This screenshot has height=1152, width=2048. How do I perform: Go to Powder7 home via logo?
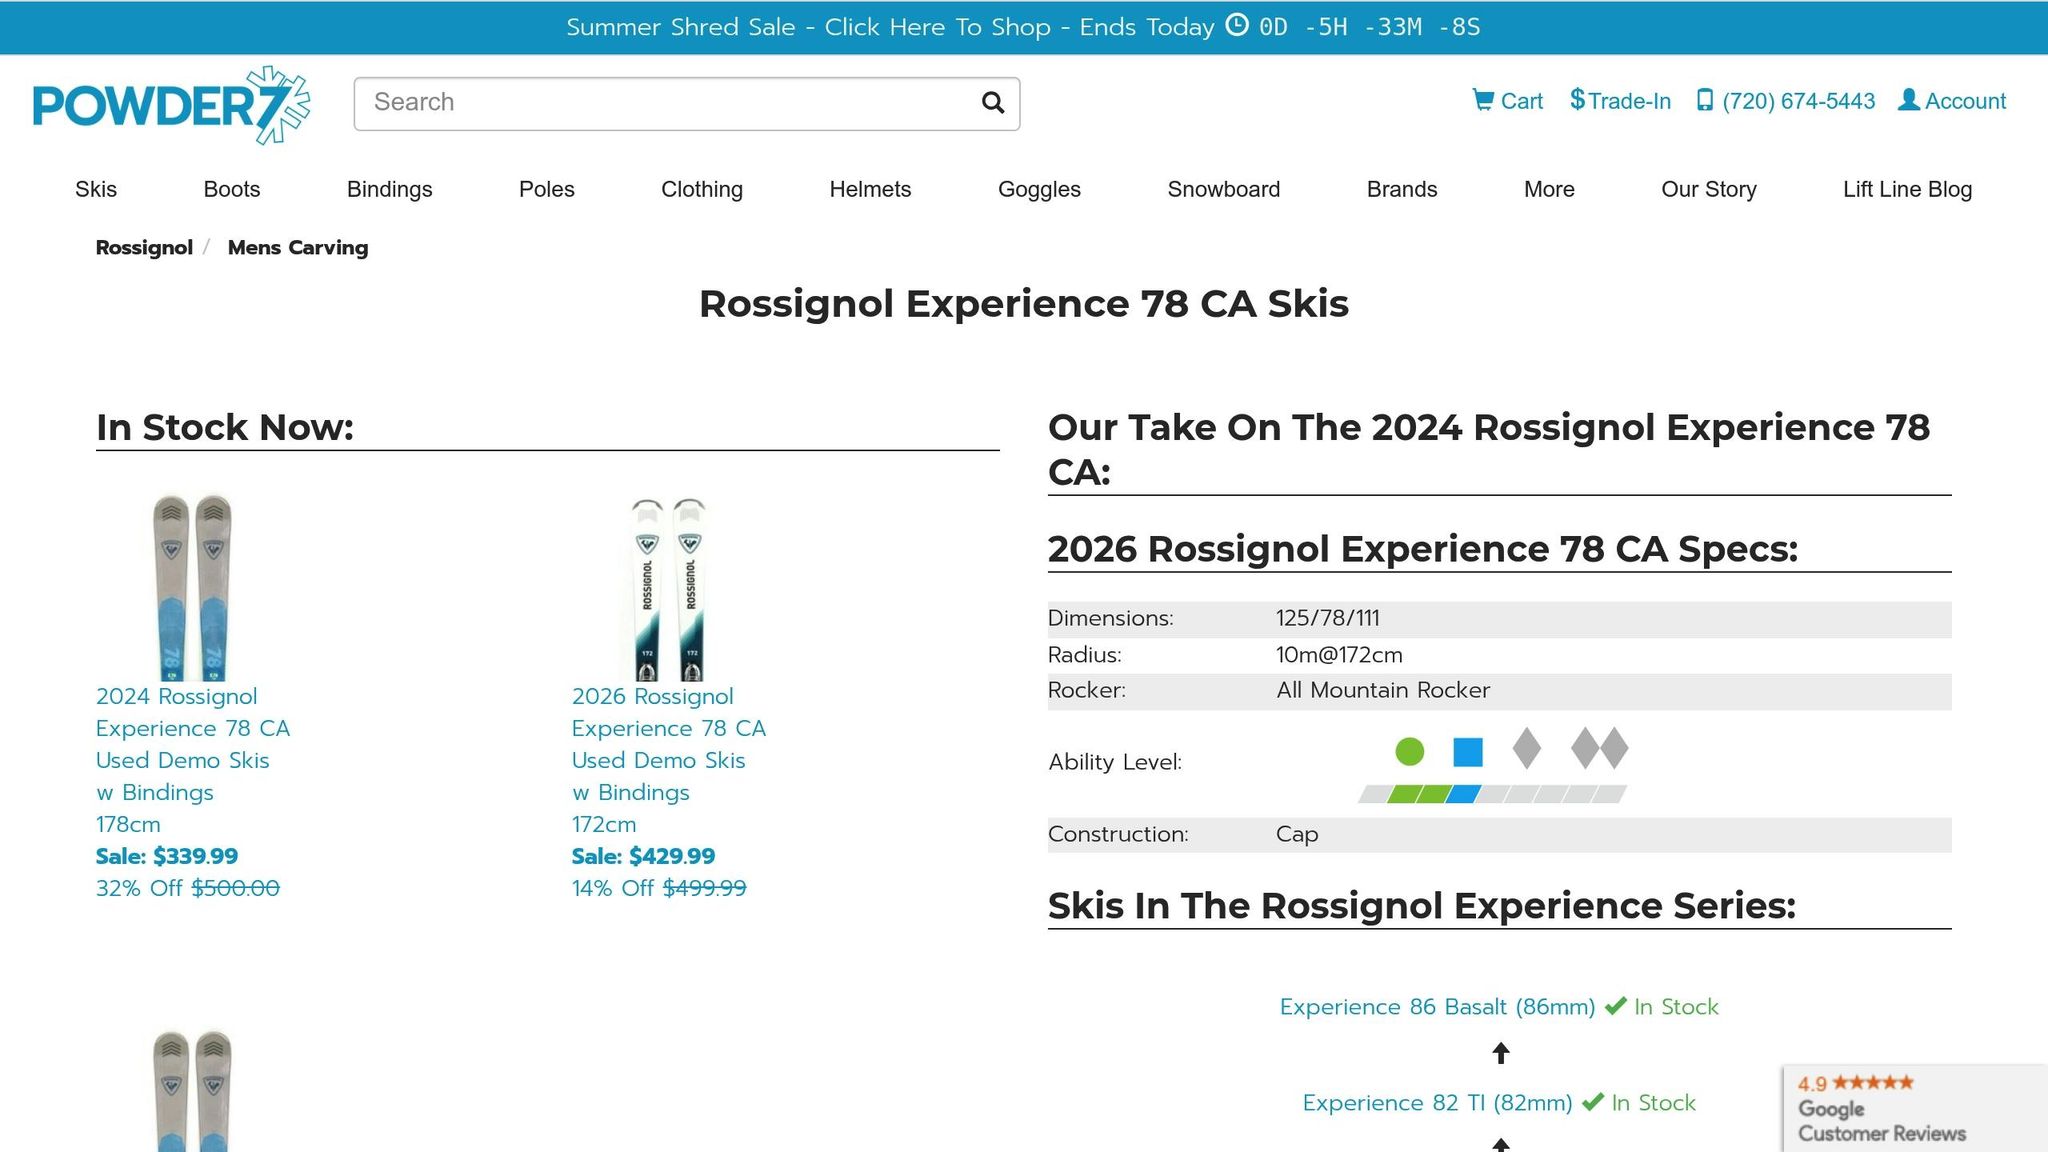click(171, 105)
